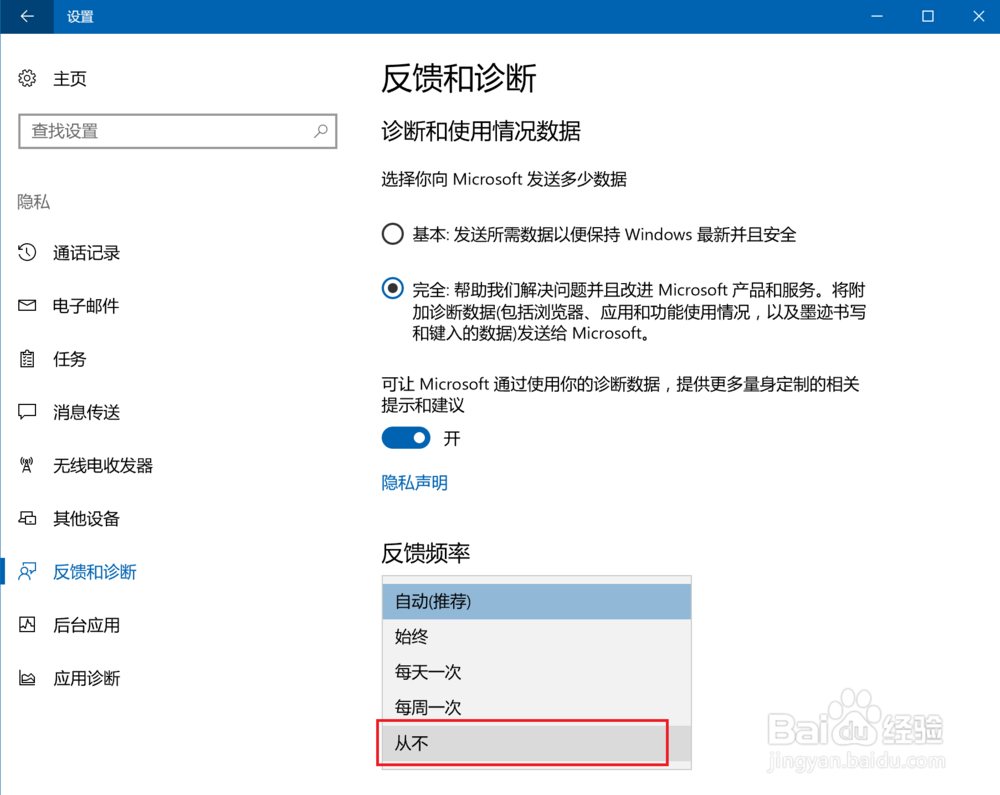The image size is (1000, 795).
Task: Click the radio transceiver antenna icon
Action: pos(27,465)
